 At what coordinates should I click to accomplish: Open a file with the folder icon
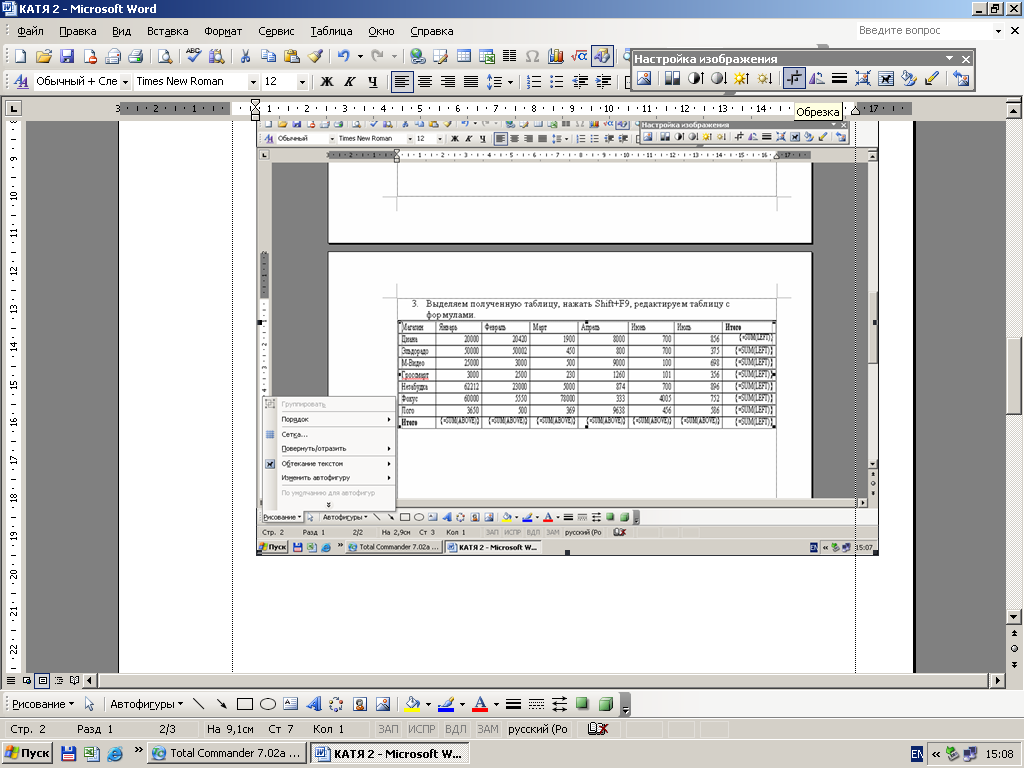coord(43,57)
